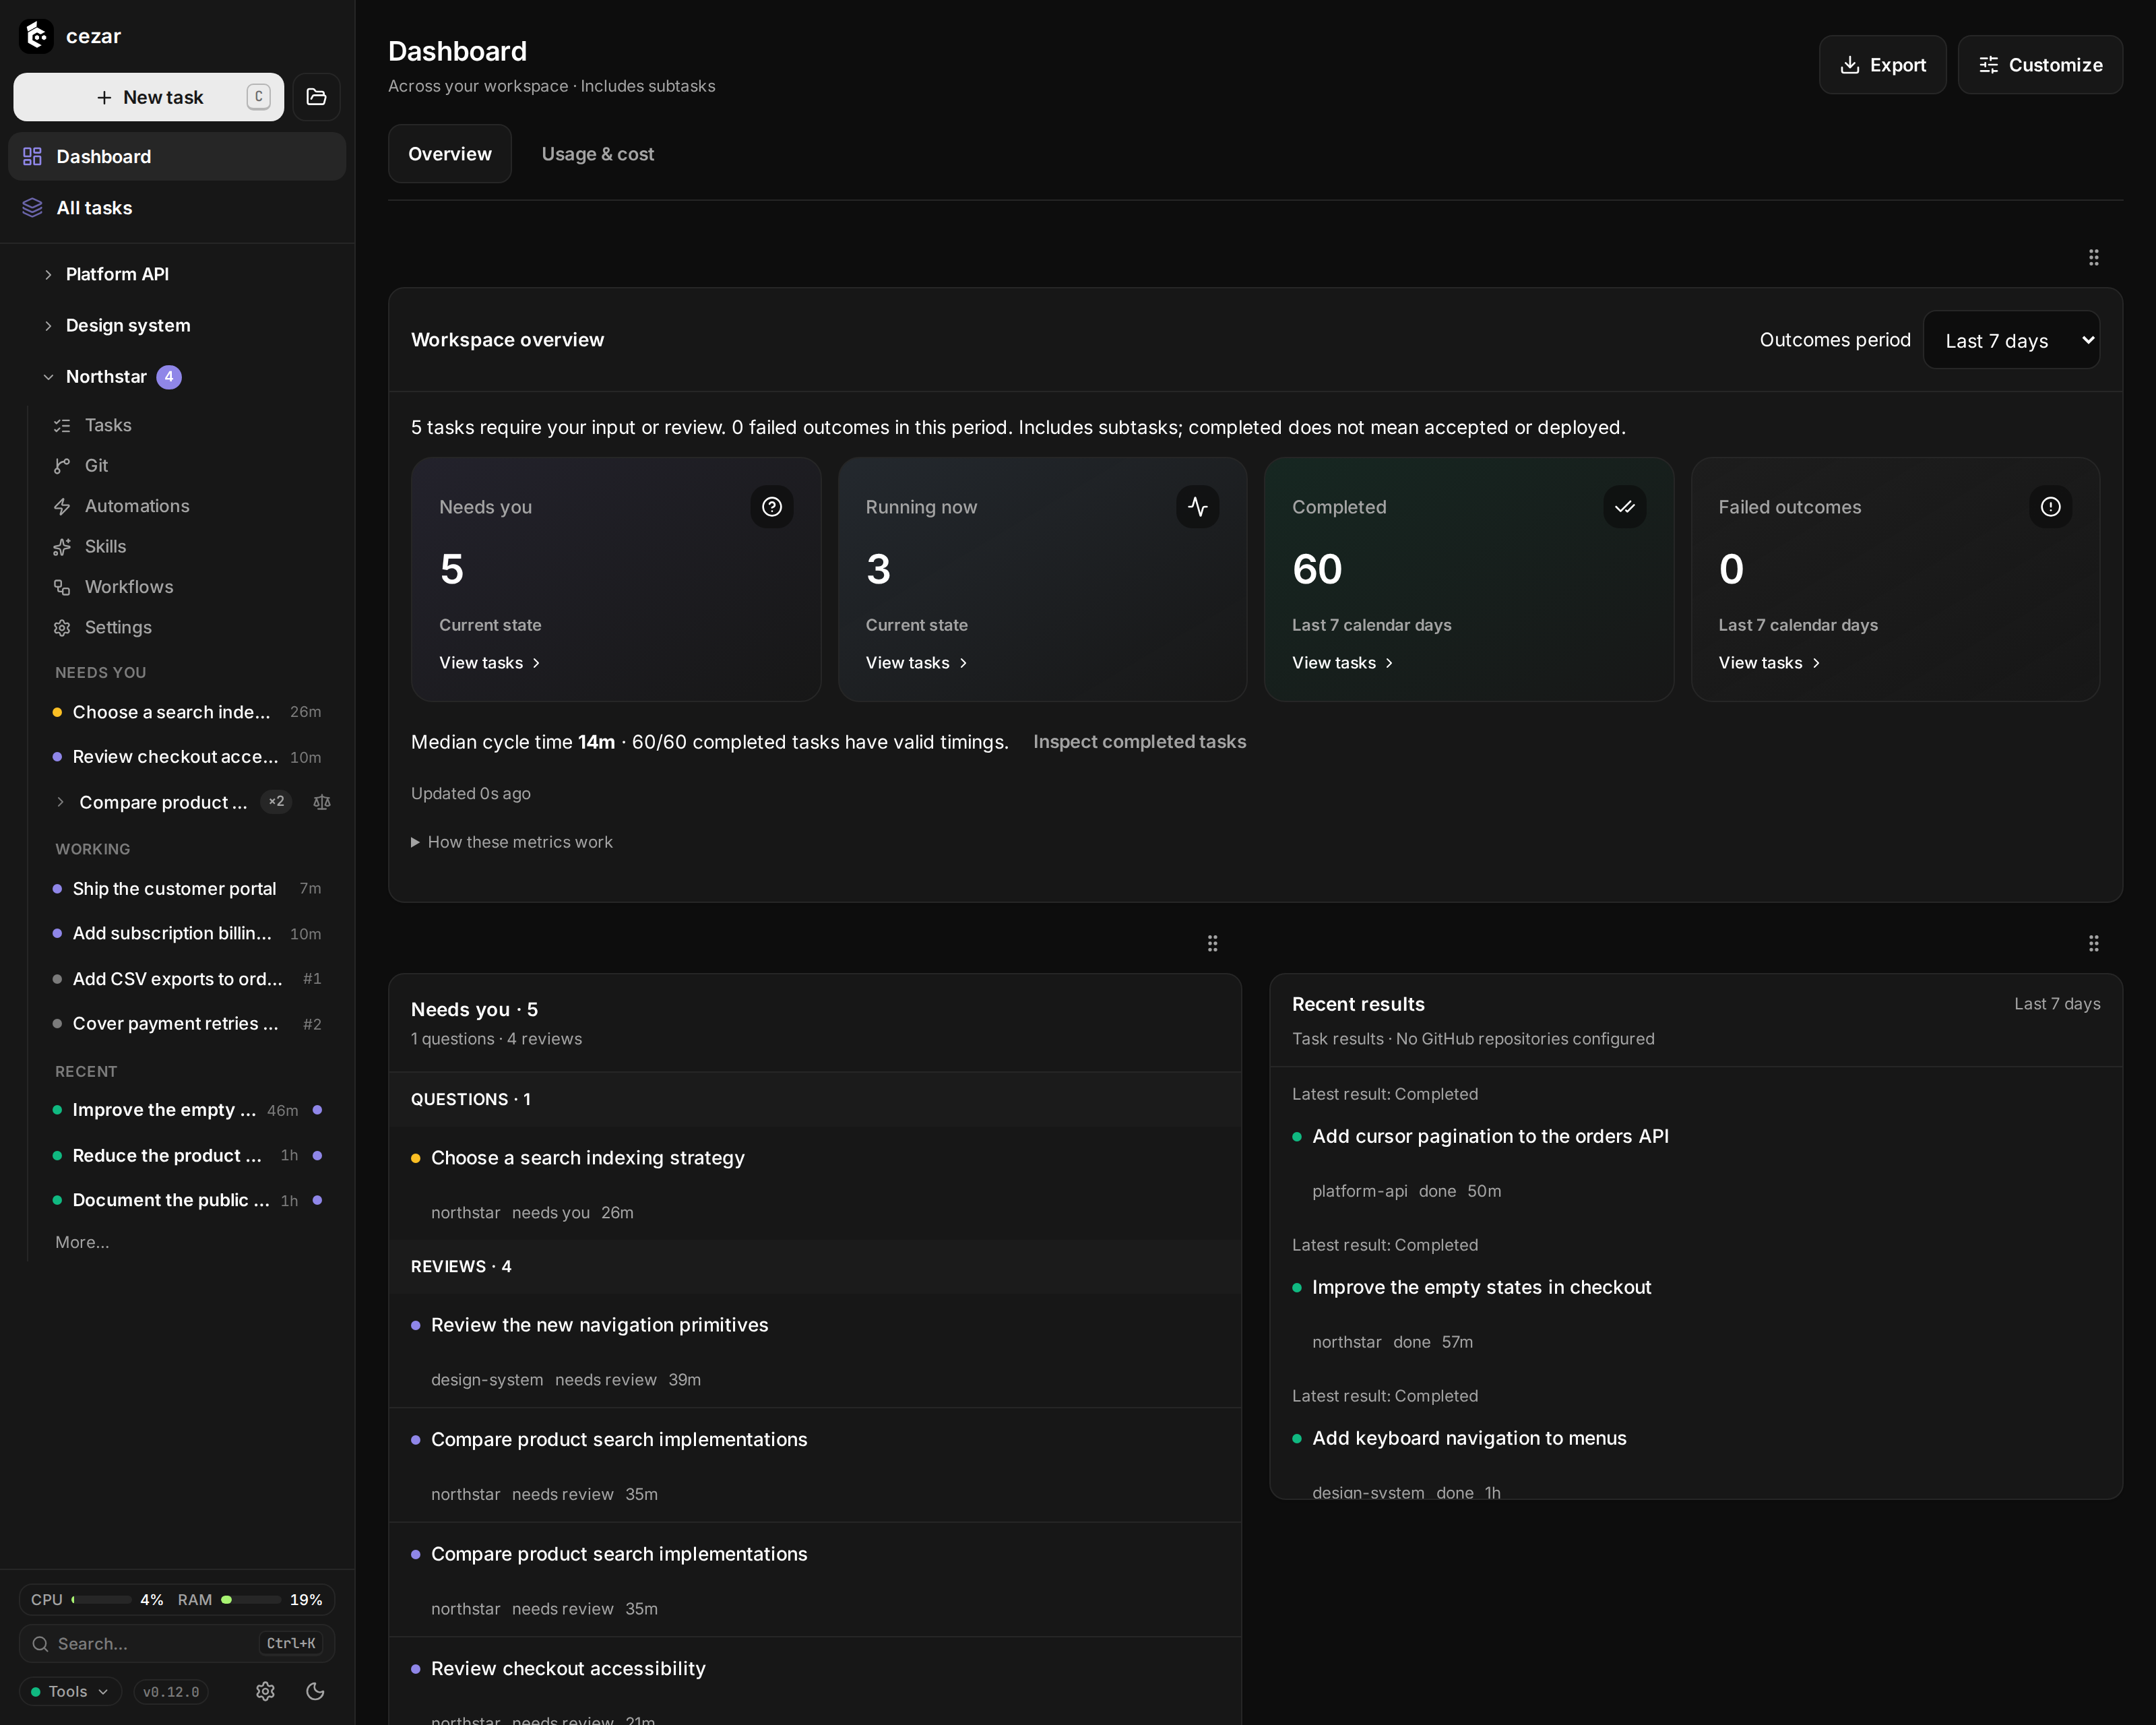This screenshot has width=2156, height=1725.
Task: Toggle dark mode with the moon icon
Action: pyautogui.click(x=315, y=1691)
